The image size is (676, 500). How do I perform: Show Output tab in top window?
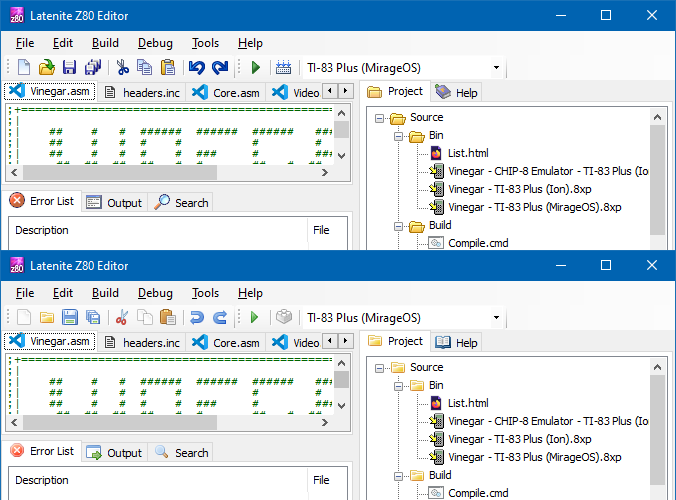pos(114,203)
